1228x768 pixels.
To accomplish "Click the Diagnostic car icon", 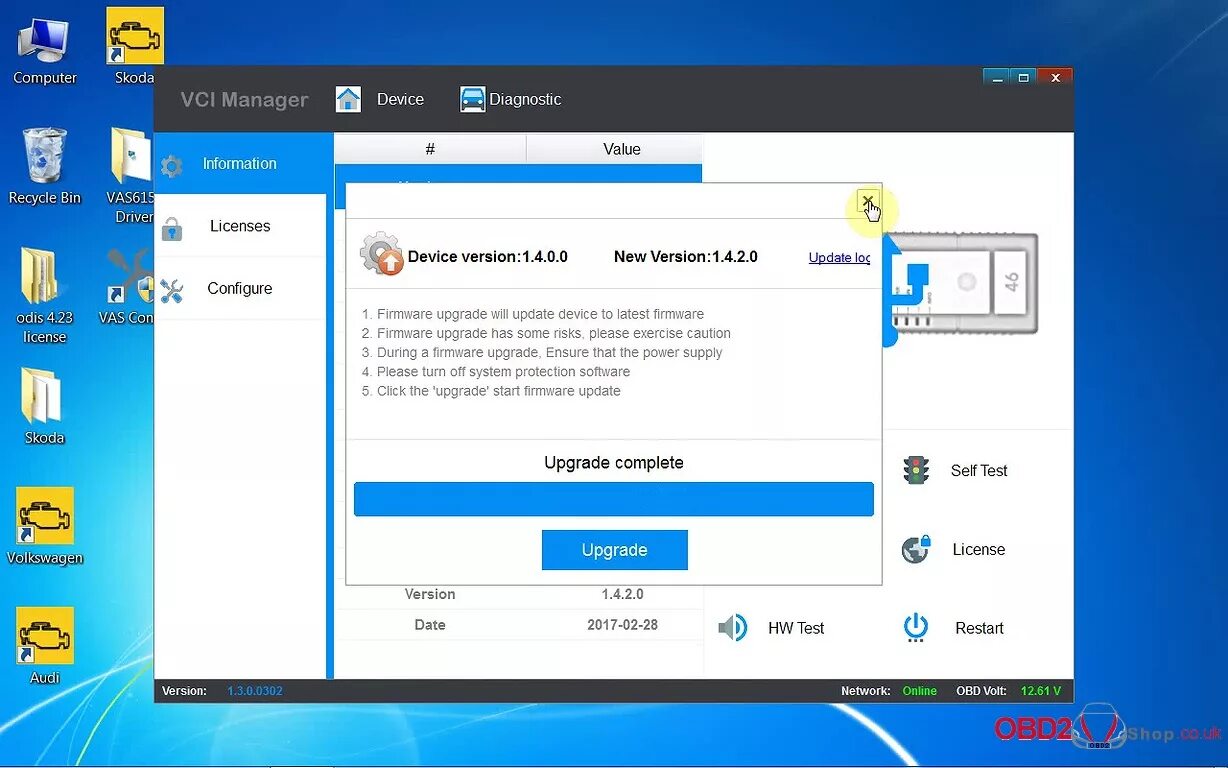I will point(472,99).
